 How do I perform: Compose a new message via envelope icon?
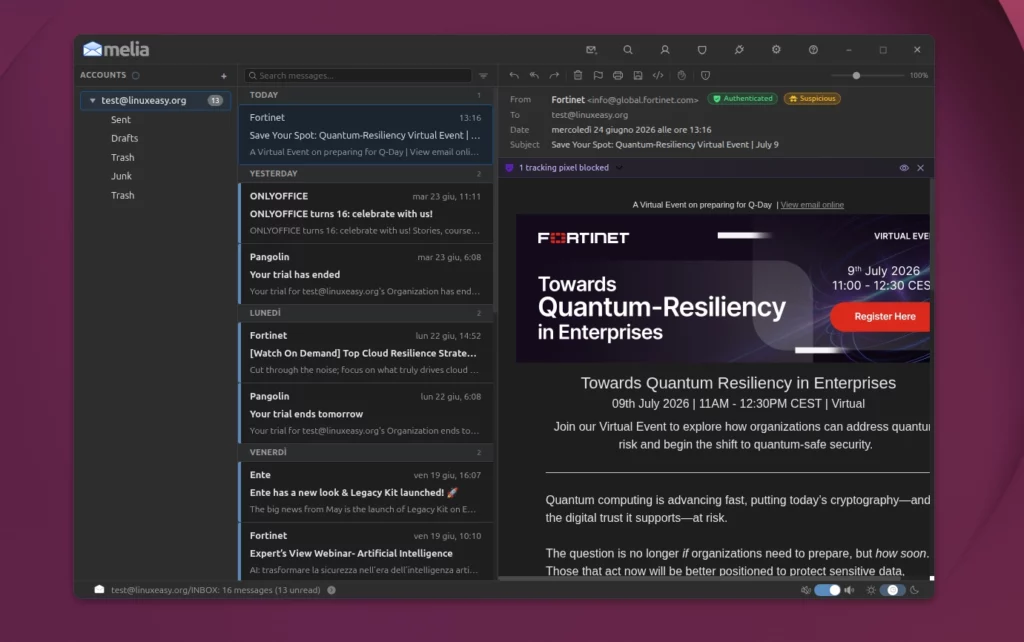point(591,50)
